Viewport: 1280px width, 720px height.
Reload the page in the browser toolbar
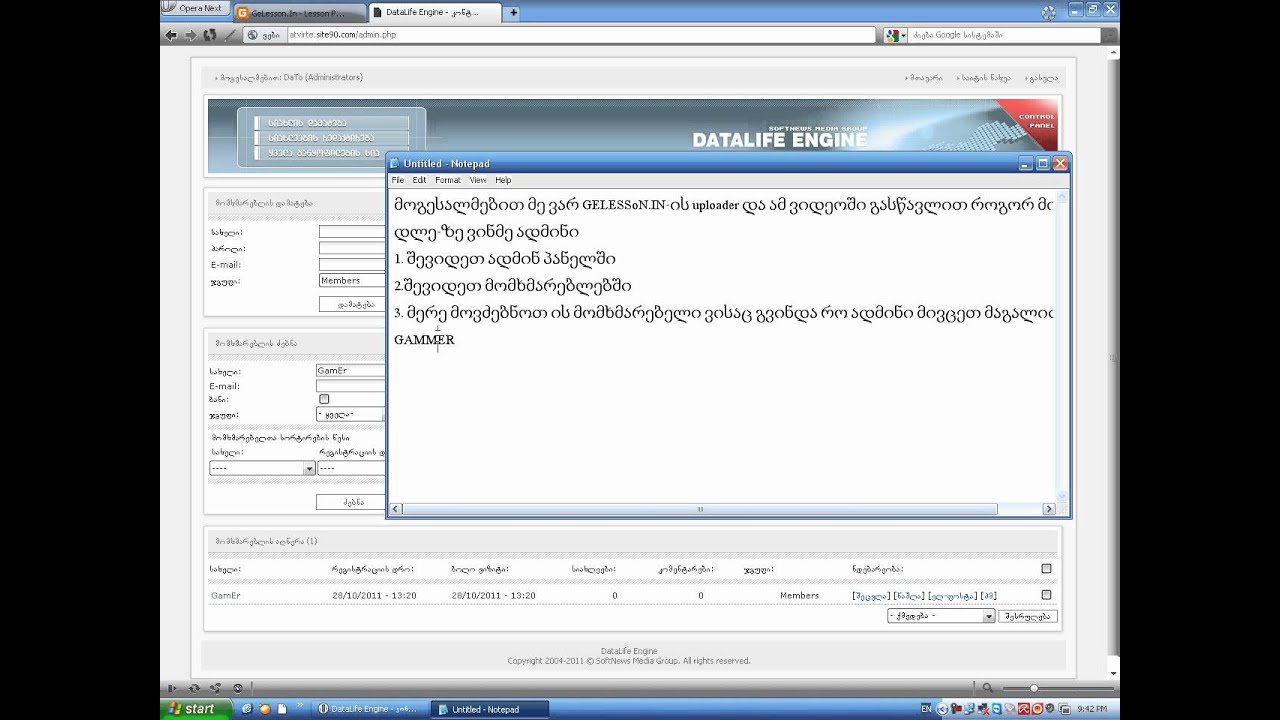click(x=209, y=35)
